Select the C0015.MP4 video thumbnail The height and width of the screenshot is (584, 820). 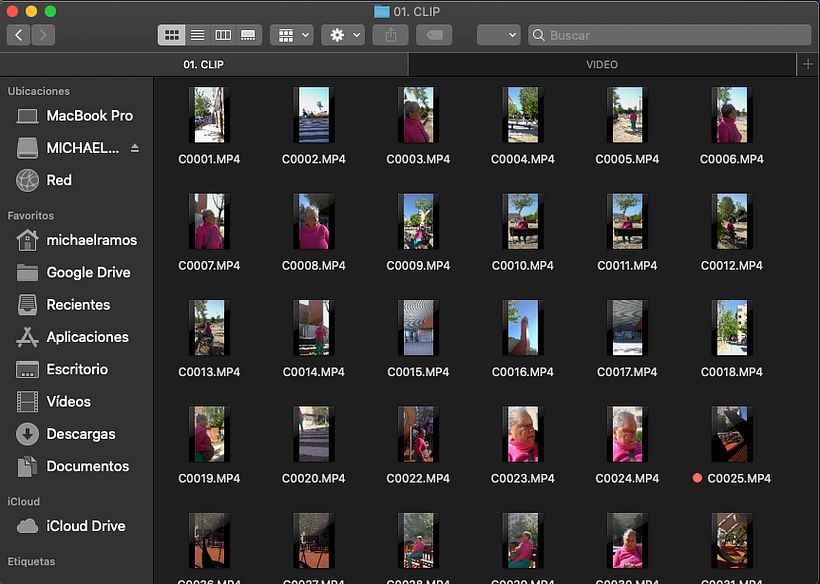pos(418,328)
